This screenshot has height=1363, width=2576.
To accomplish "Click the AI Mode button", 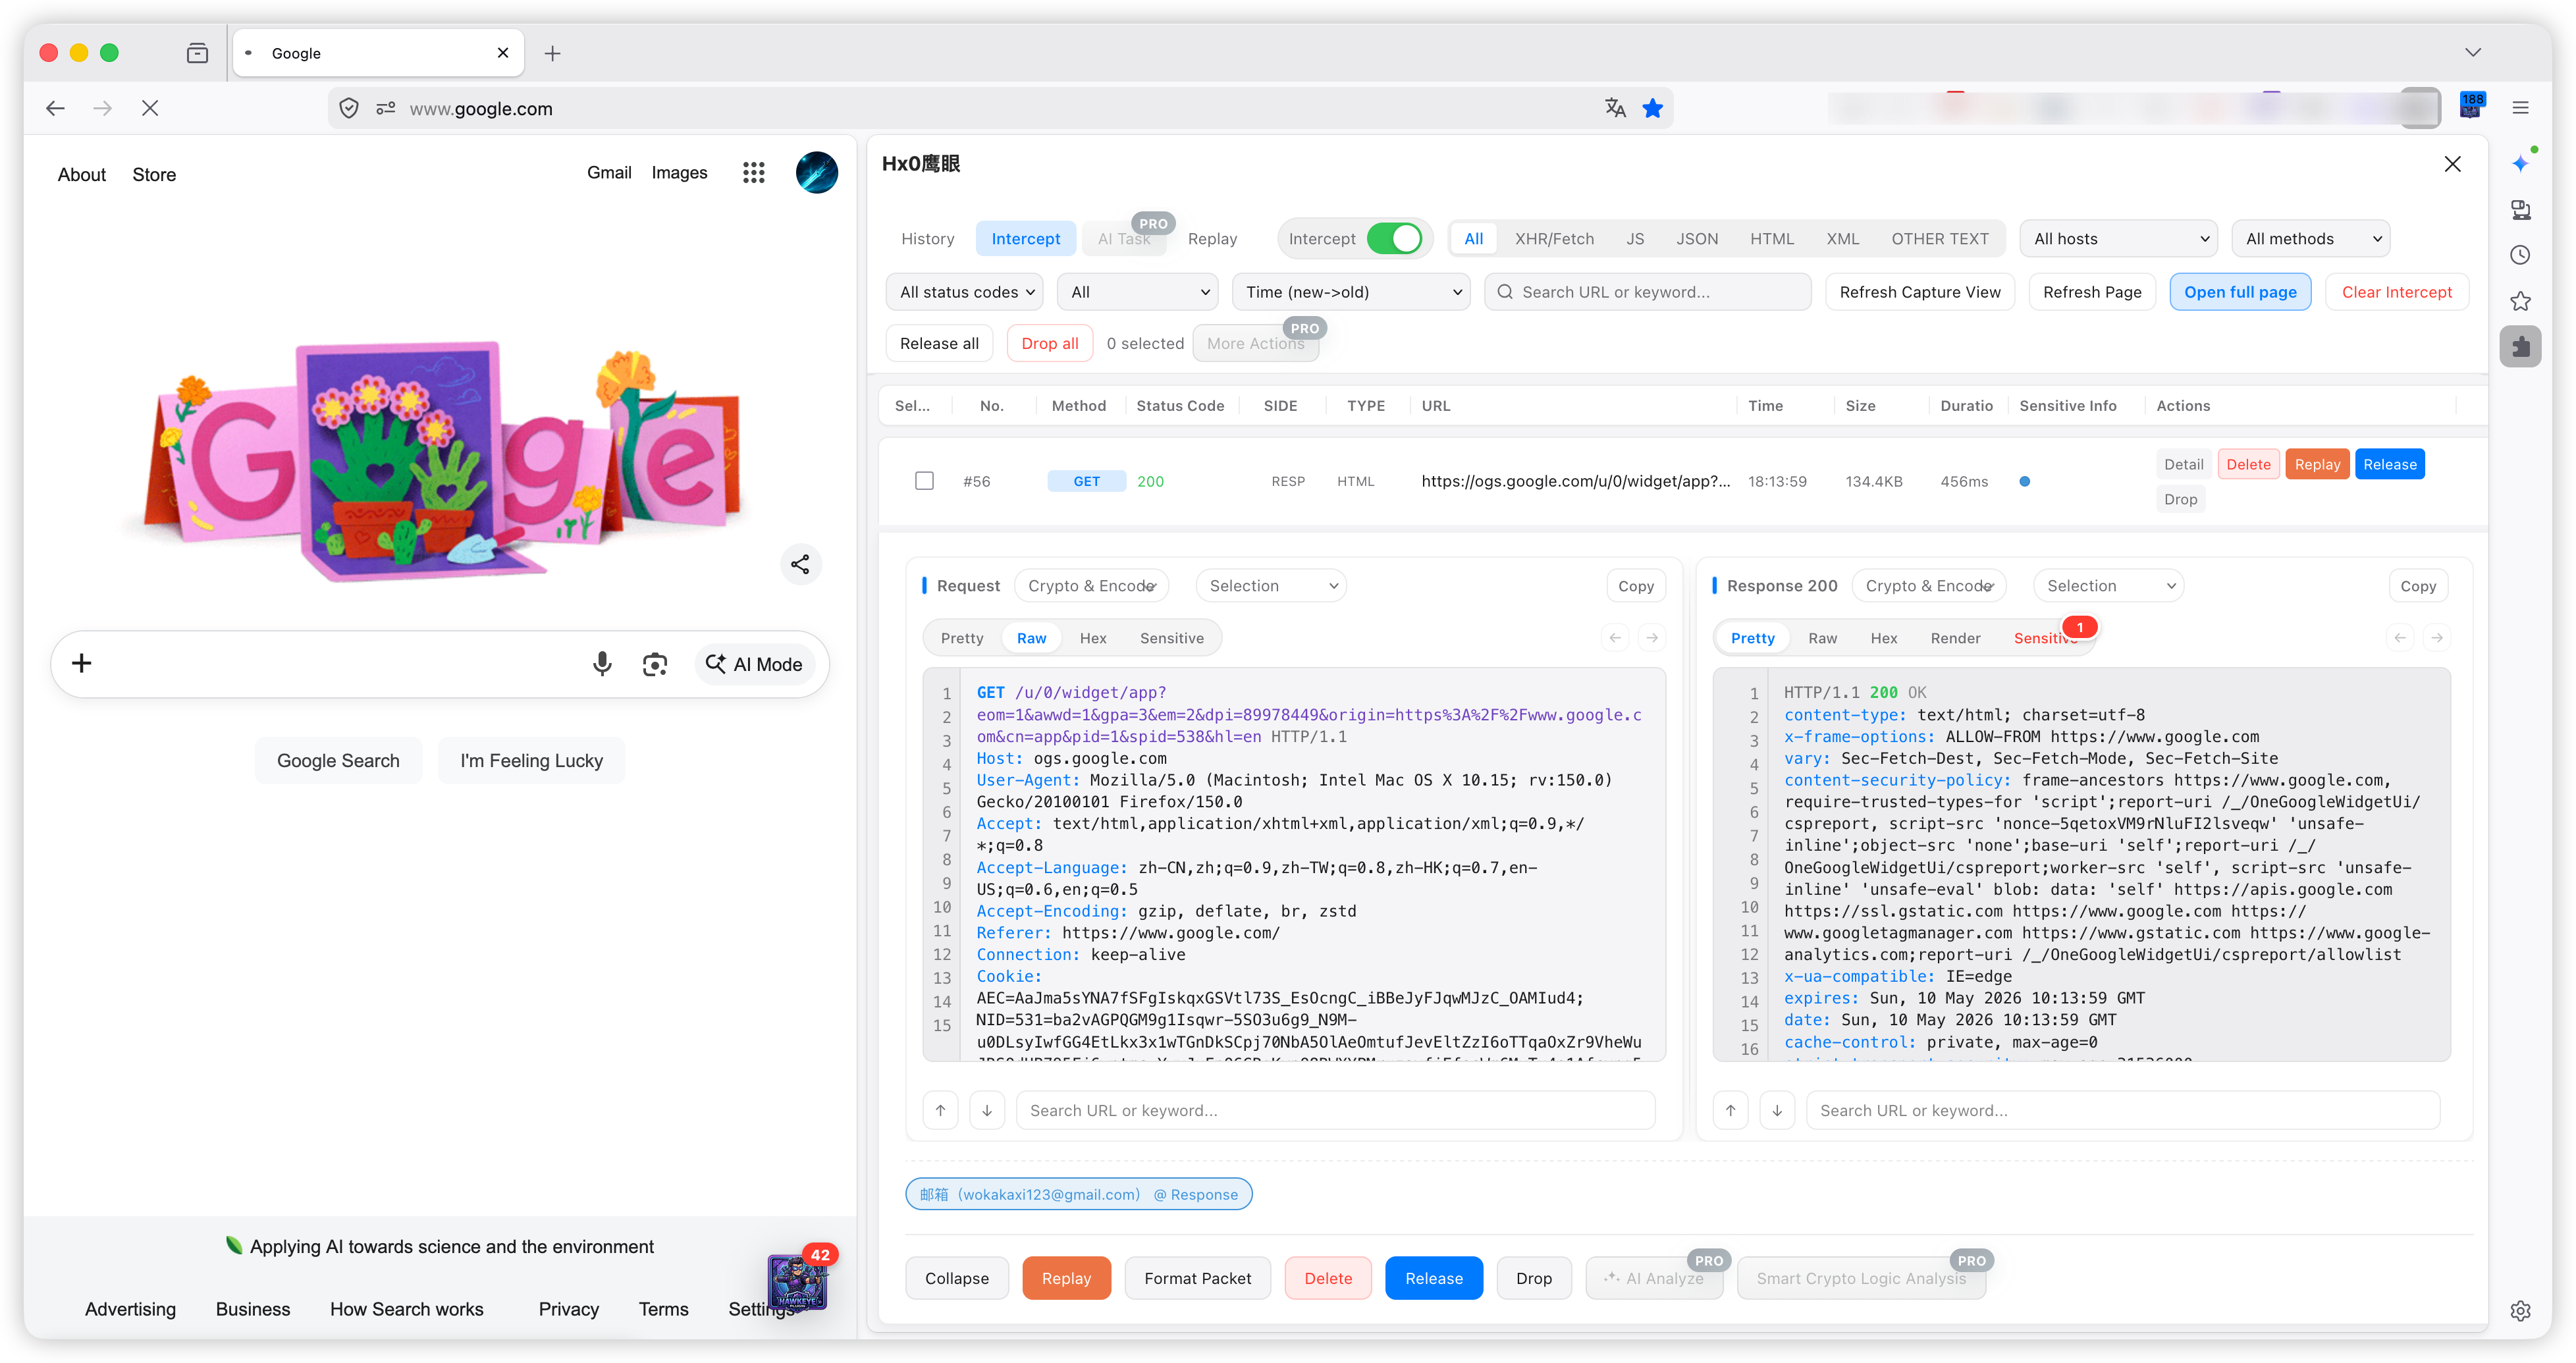I will point(754,664).
